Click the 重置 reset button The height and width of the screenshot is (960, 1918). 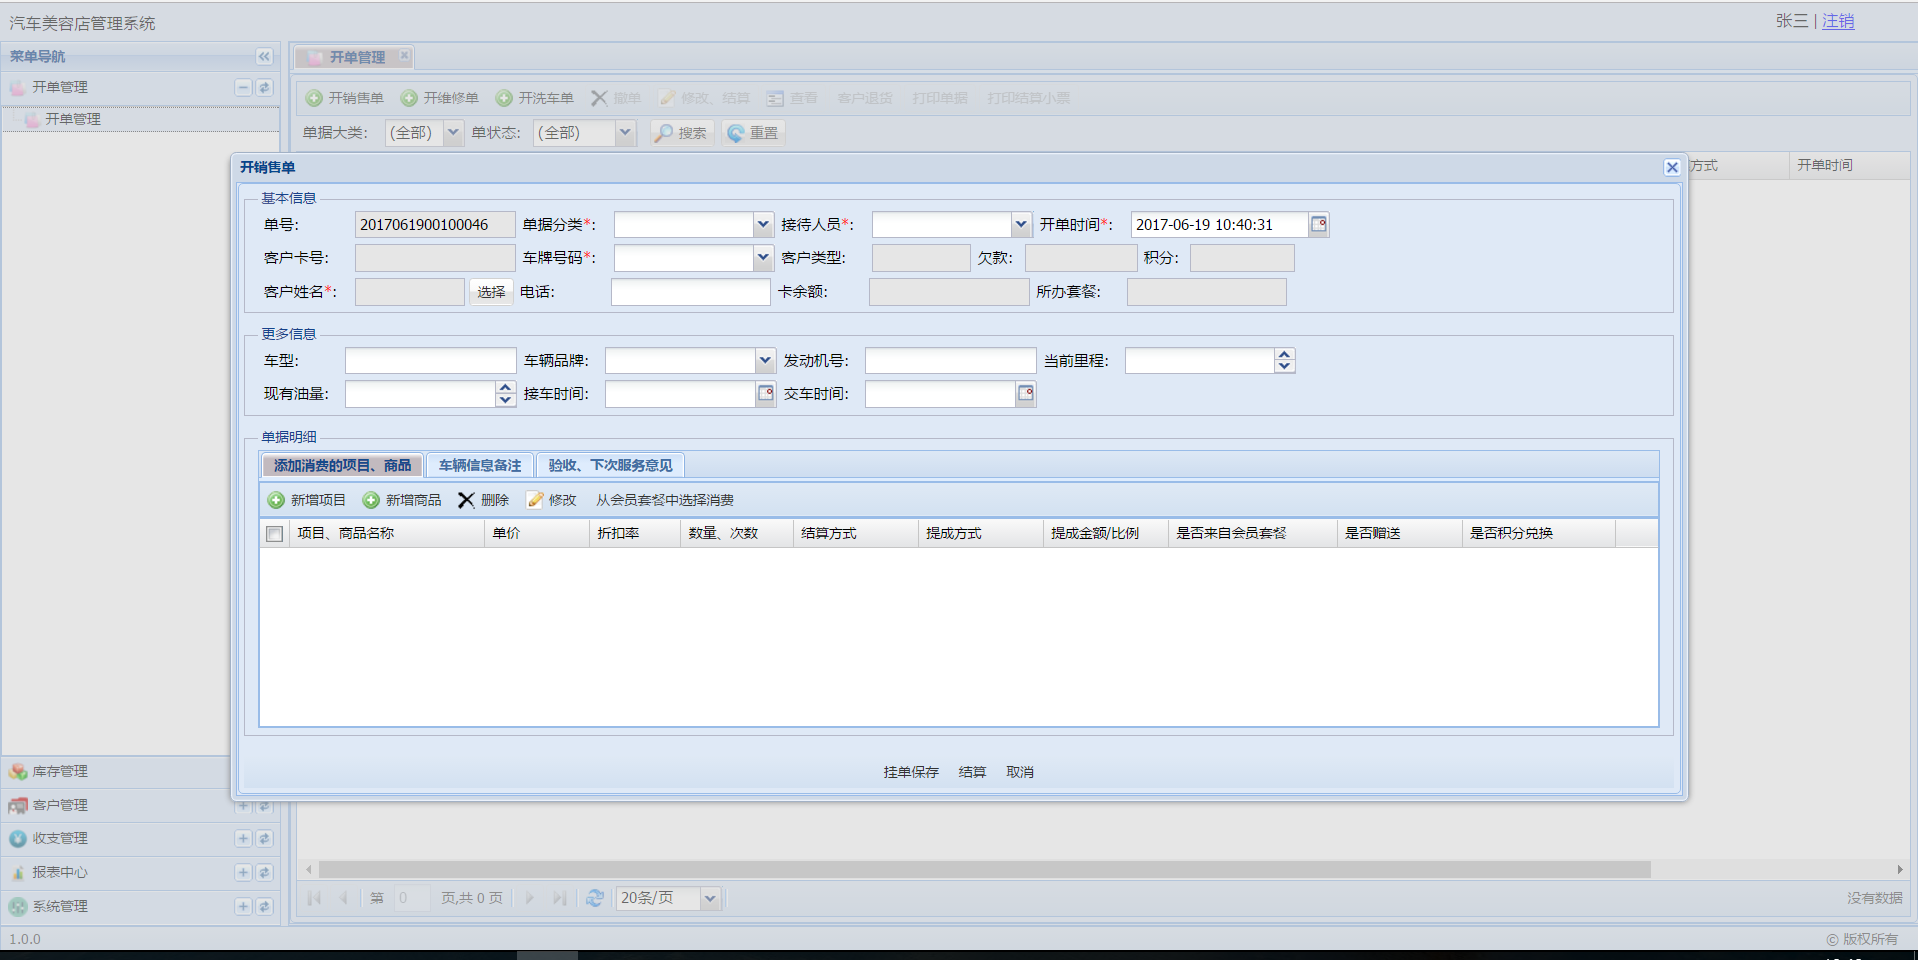point(753,133)
